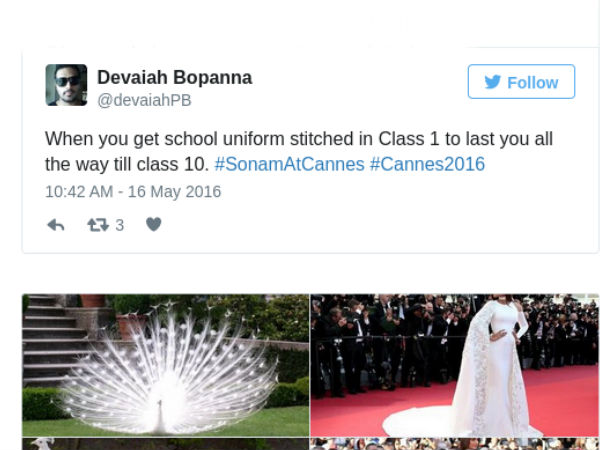Click the retweet count number 3
The image size is (600, 450).
point(119,225)
